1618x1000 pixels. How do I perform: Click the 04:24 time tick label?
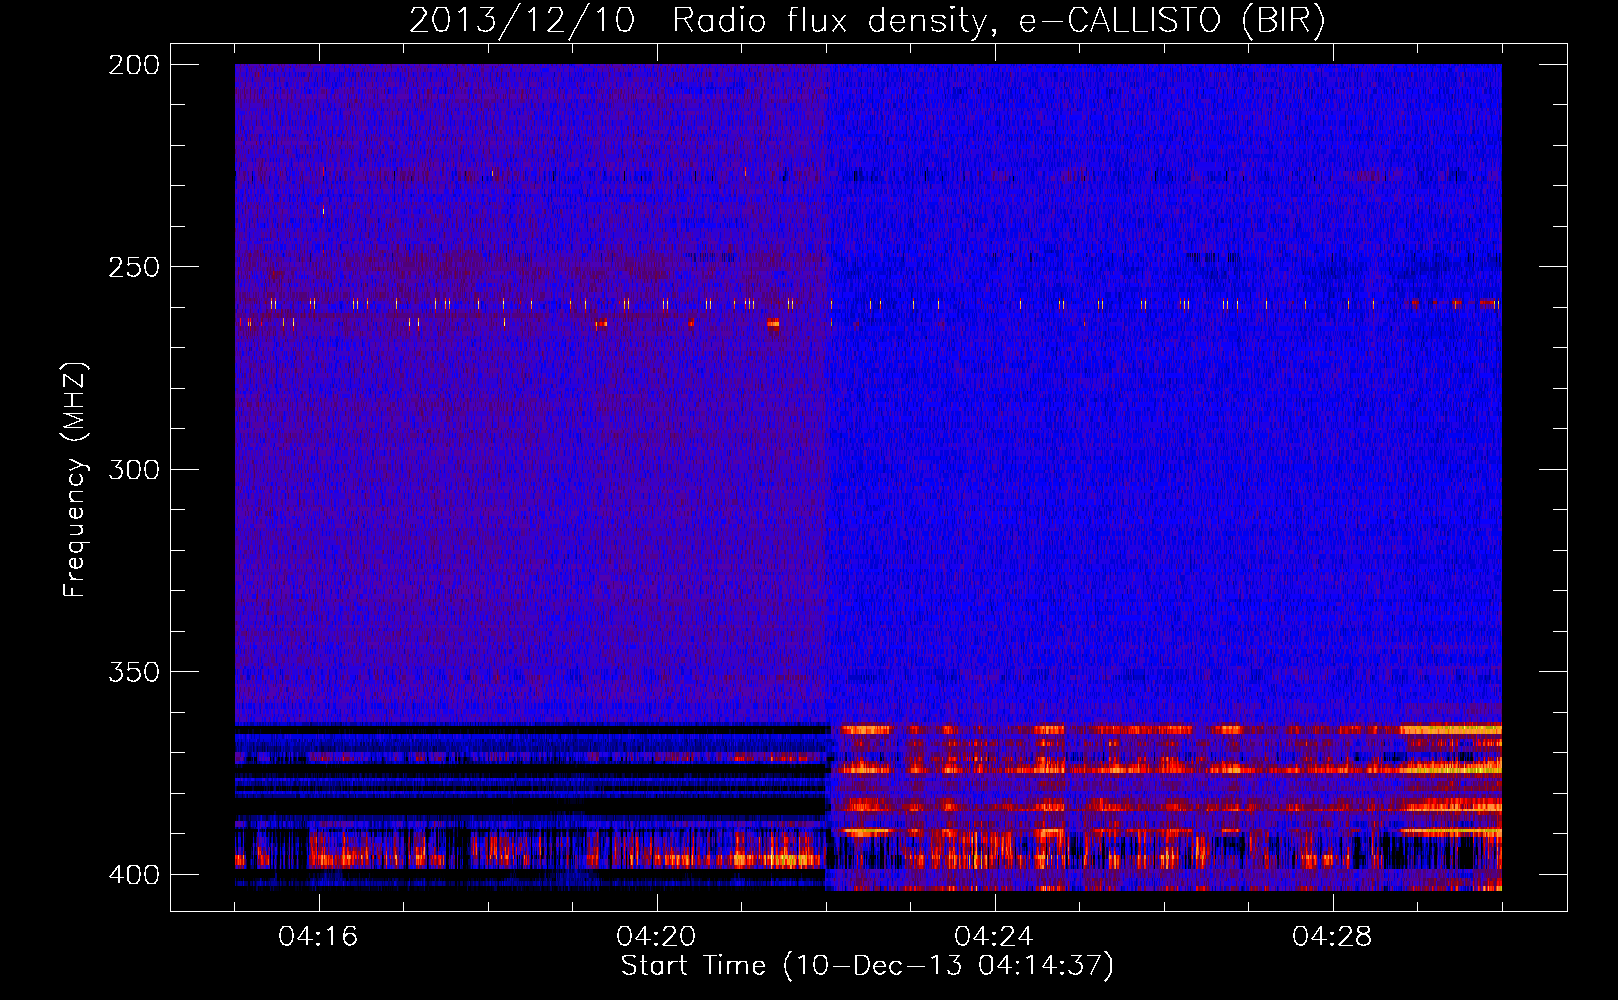(x=994, y=937)
